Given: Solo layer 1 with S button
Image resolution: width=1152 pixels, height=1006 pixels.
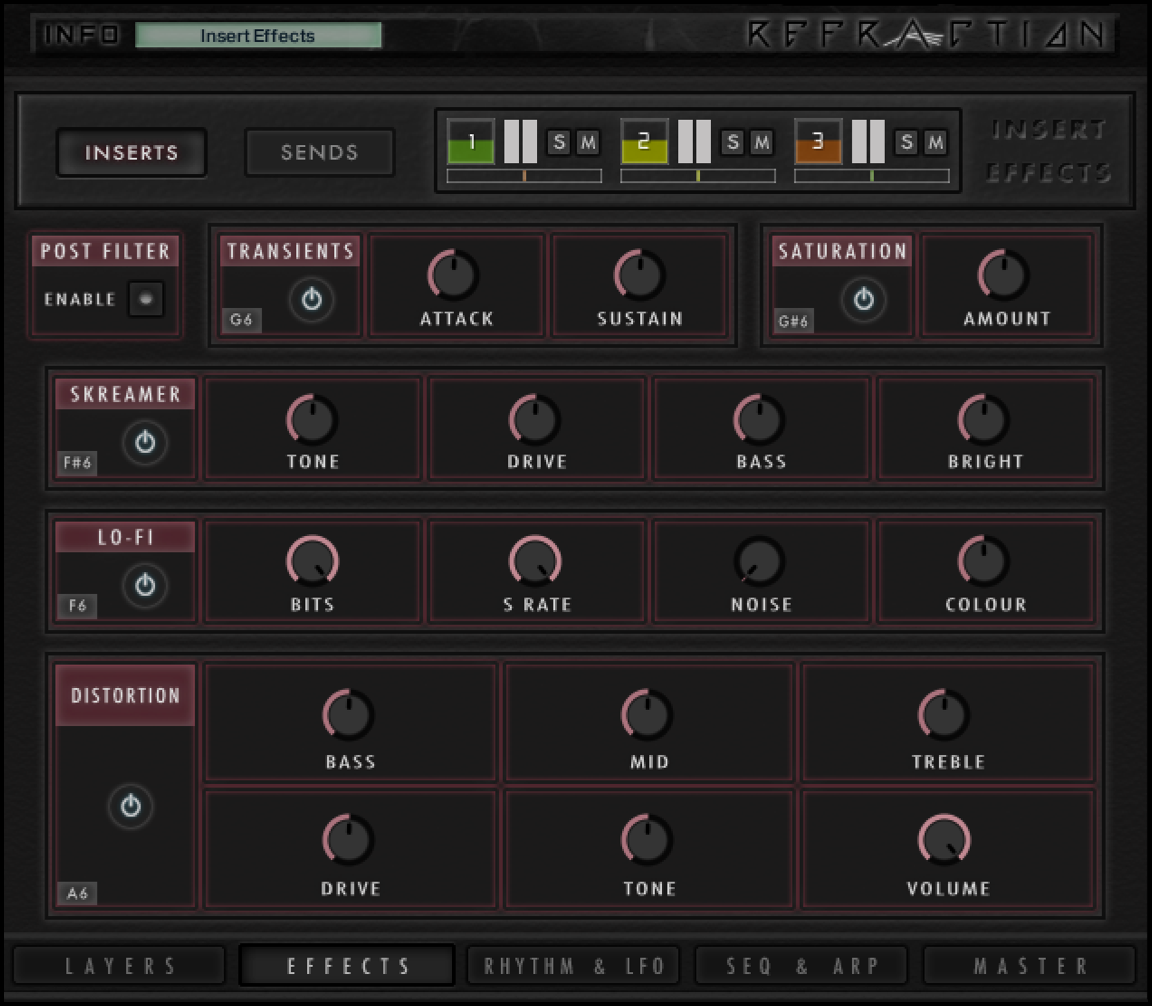Looking at the screenshot, I should coord(559,142).
